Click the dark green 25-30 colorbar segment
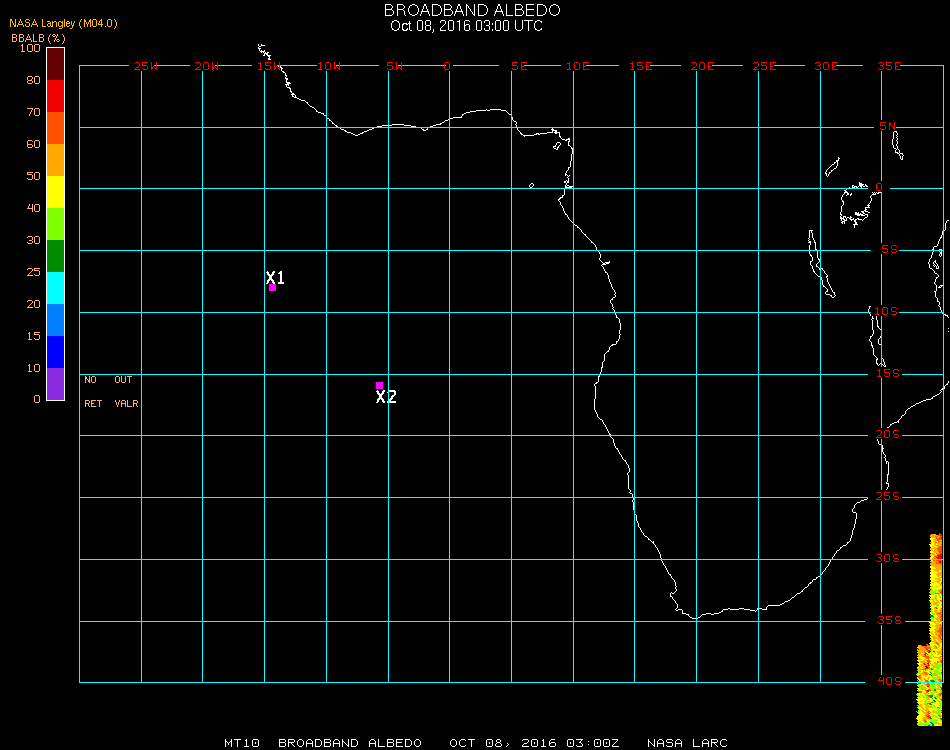The image size is (950, 750). [x=55, y=256]
